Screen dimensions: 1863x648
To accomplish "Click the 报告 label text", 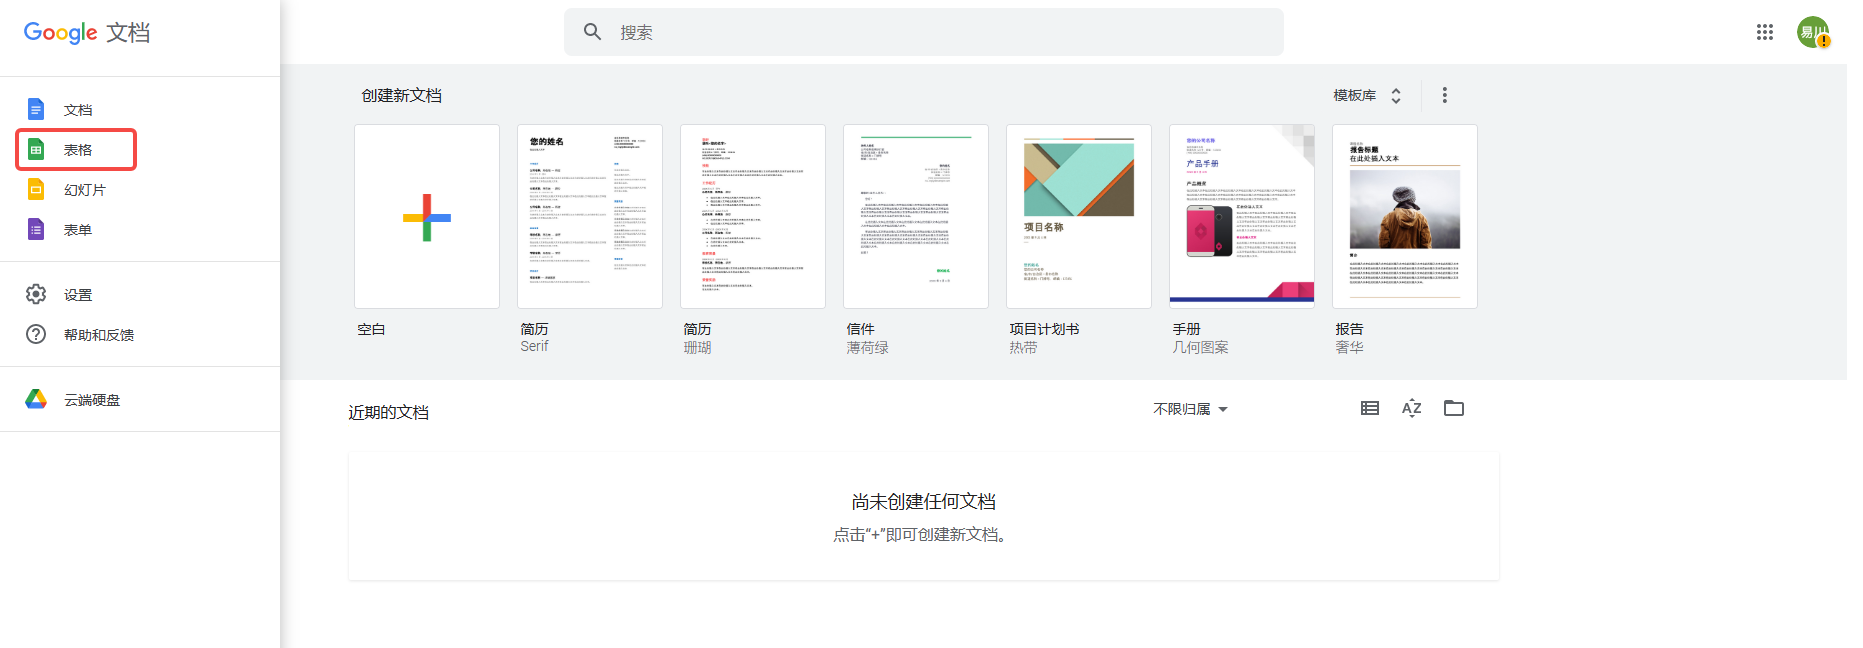I will pyautogui.click(x=1349, y=329).
